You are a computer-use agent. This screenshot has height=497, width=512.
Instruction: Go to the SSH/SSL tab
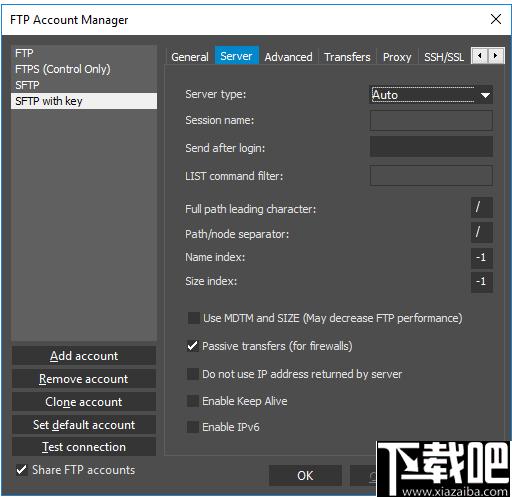444,57
